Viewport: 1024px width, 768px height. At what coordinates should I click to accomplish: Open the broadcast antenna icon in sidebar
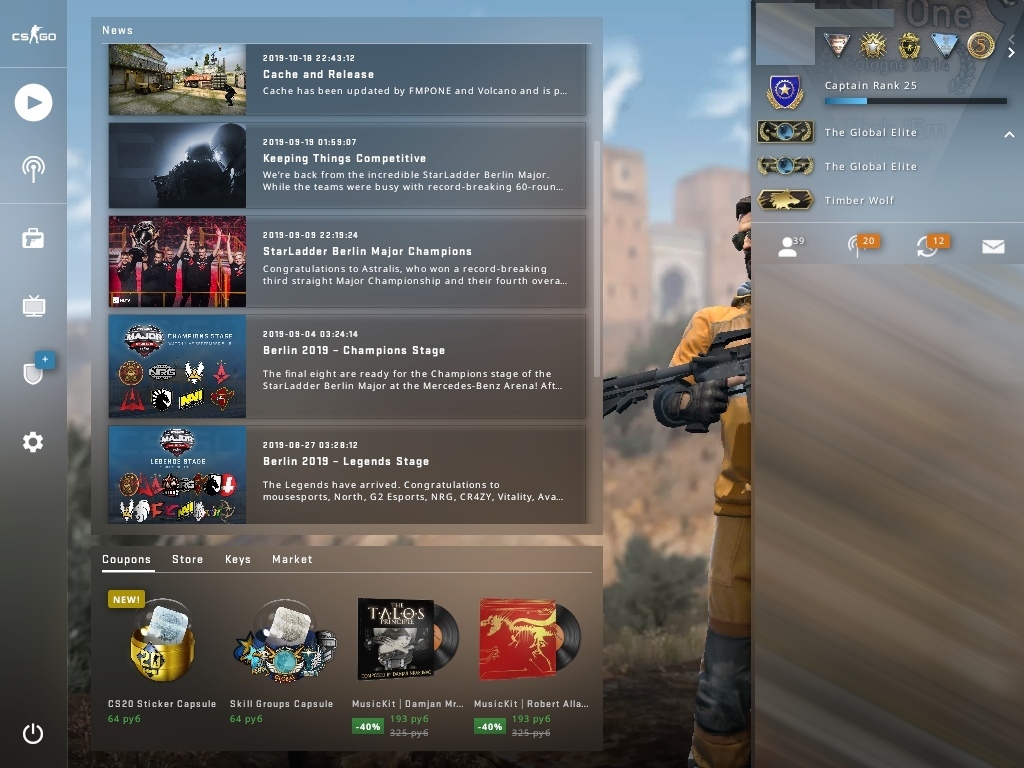(x=33, y=169)
